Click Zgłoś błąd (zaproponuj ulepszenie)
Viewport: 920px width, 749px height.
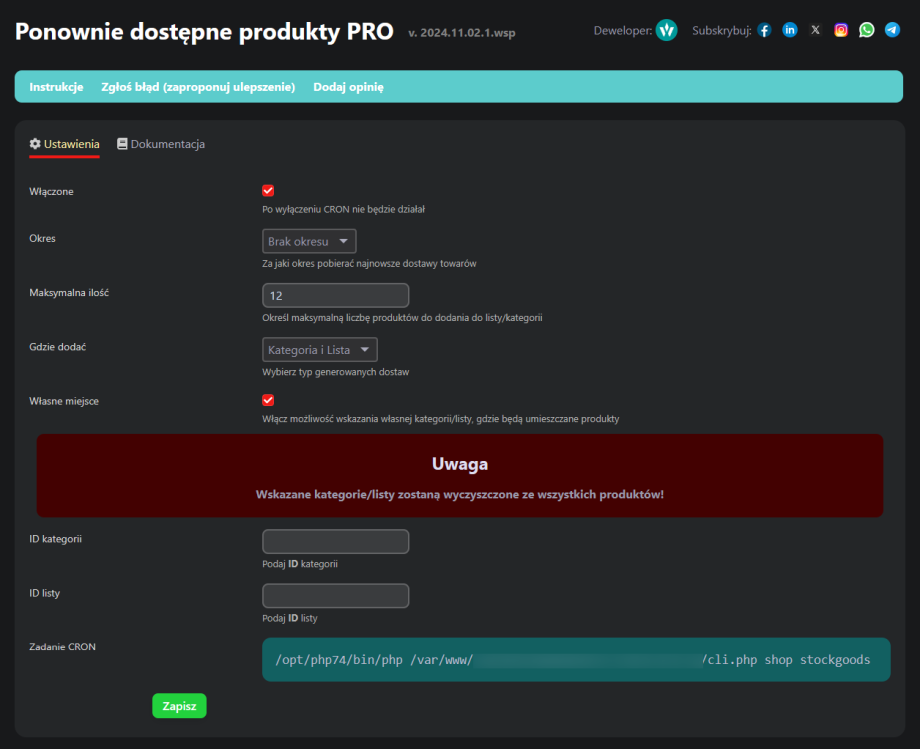198,87
